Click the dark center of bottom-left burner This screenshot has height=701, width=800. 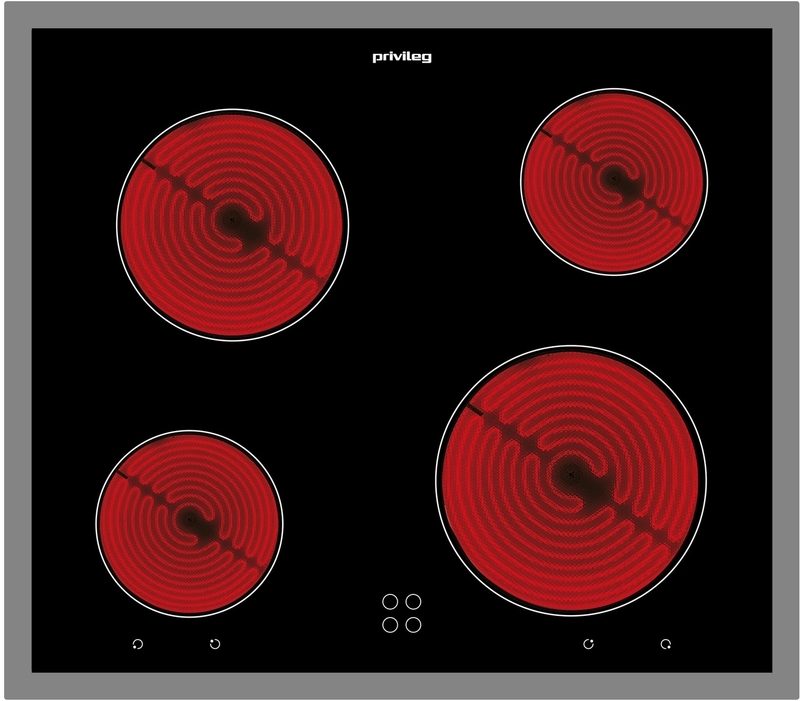(x=190, y=520)
